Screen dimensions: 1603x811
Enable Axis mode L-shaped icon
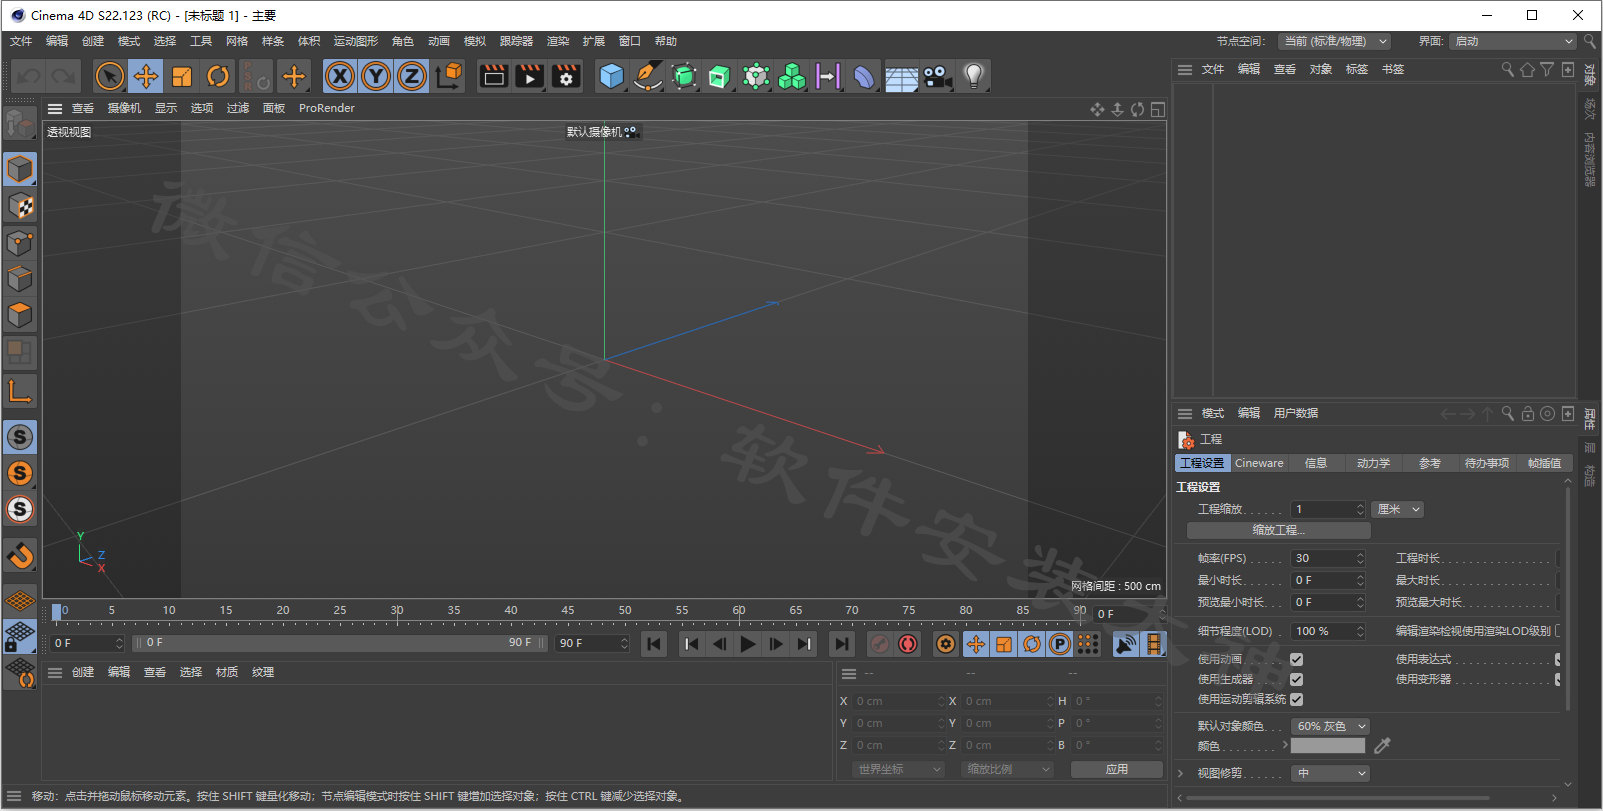point(20,391)
